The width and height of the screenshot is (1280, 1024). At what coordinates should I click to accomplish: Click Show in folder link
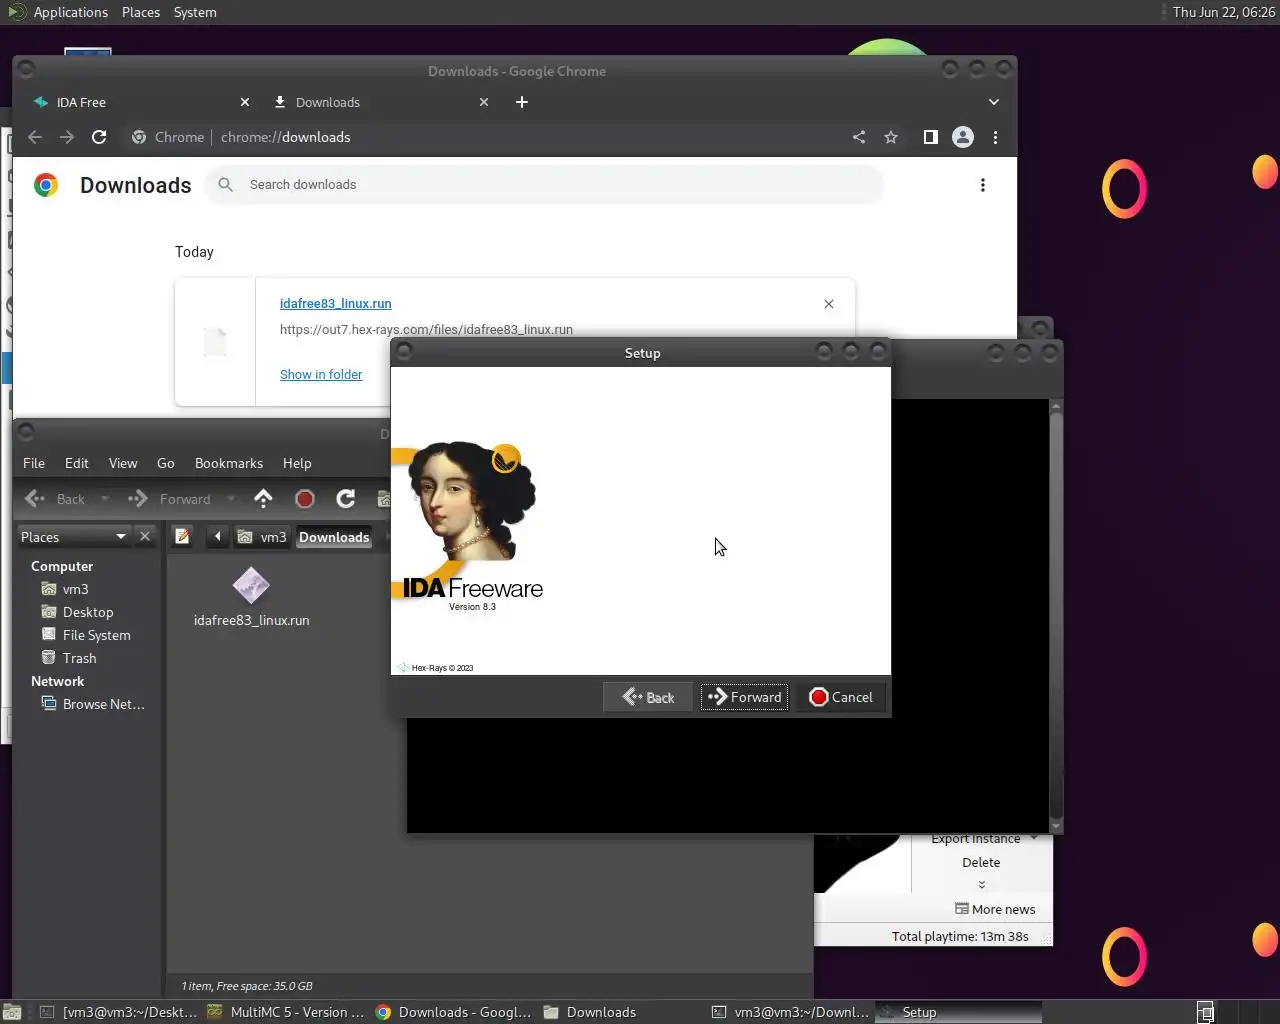[x=321, y=374]
